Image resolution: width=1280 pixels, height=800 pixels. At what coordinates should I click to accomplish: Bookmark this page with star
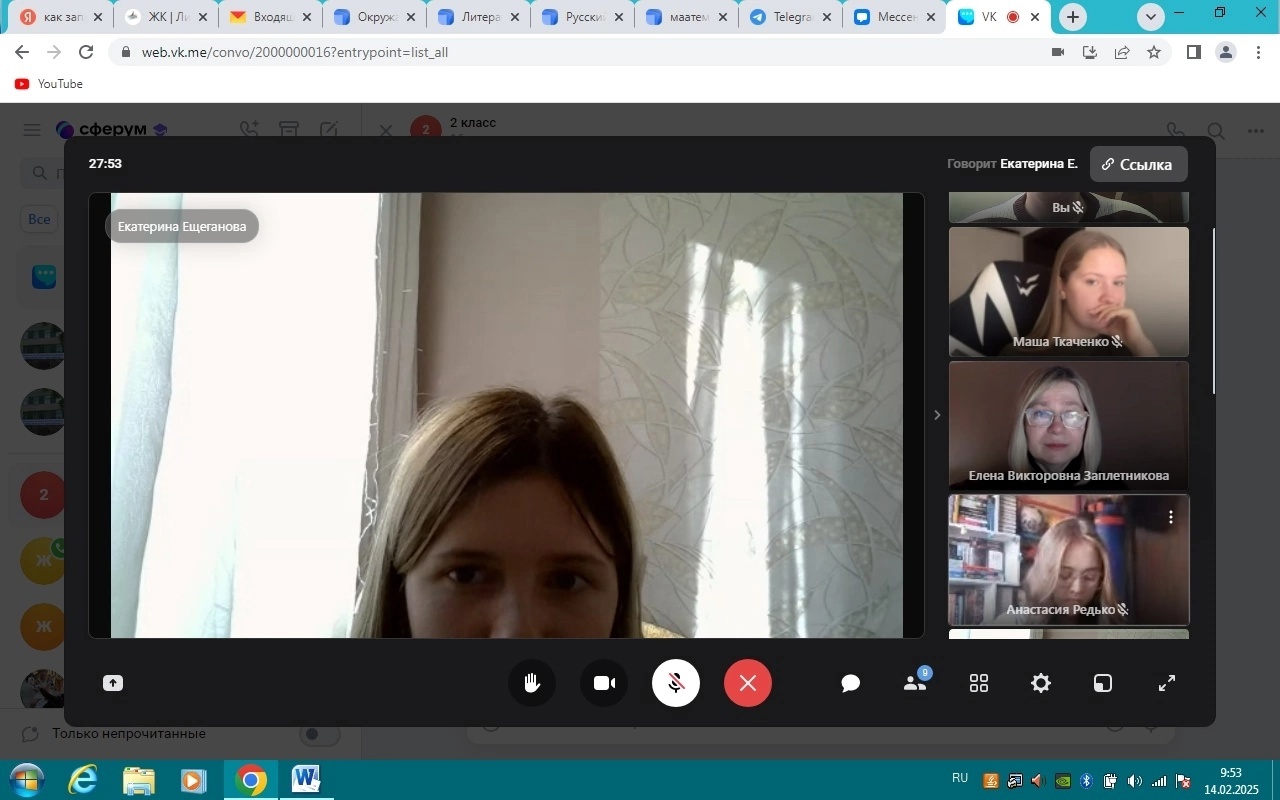(x=1154, y=52)
